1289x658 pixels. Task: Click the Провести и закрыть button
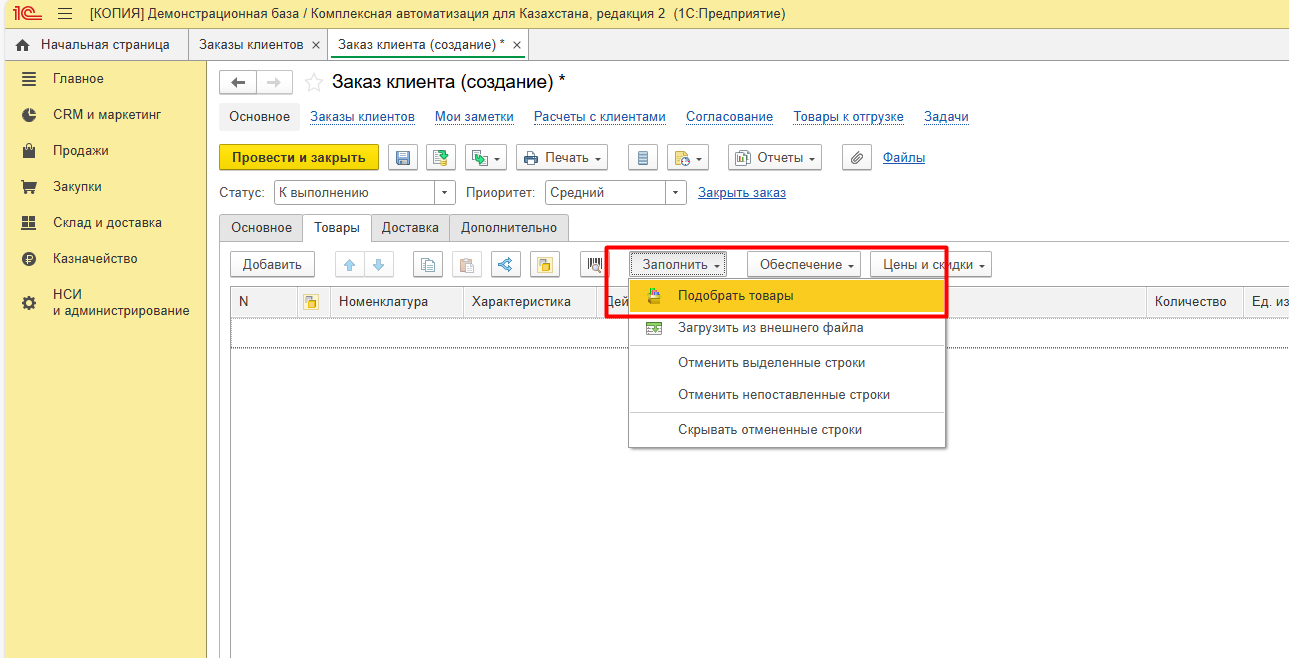pyautogui.click(x=298, y=158)
